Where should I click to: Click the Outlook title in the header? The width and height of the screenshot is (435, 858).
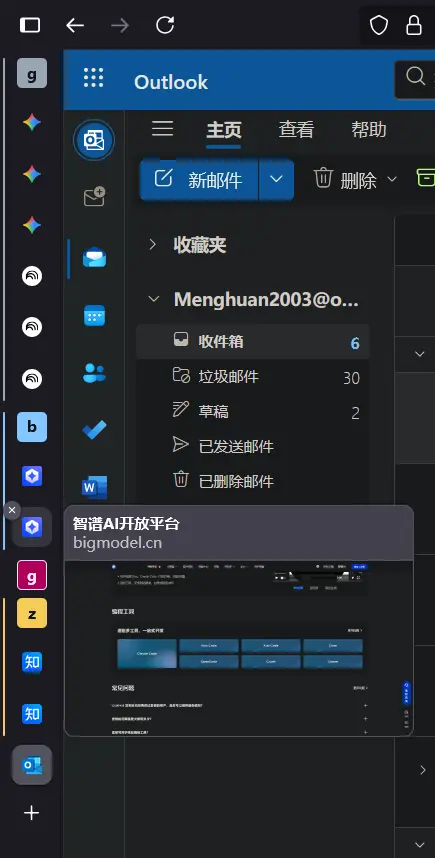tap(171, 82)
